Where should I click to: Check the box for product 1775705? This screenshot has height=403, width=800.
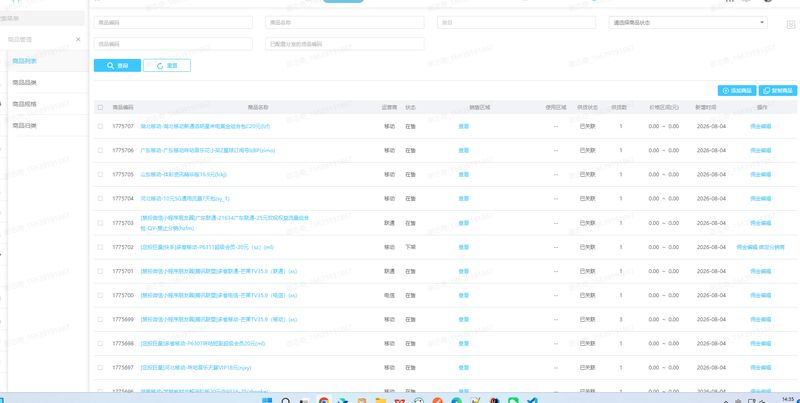(x=101, y=174)
